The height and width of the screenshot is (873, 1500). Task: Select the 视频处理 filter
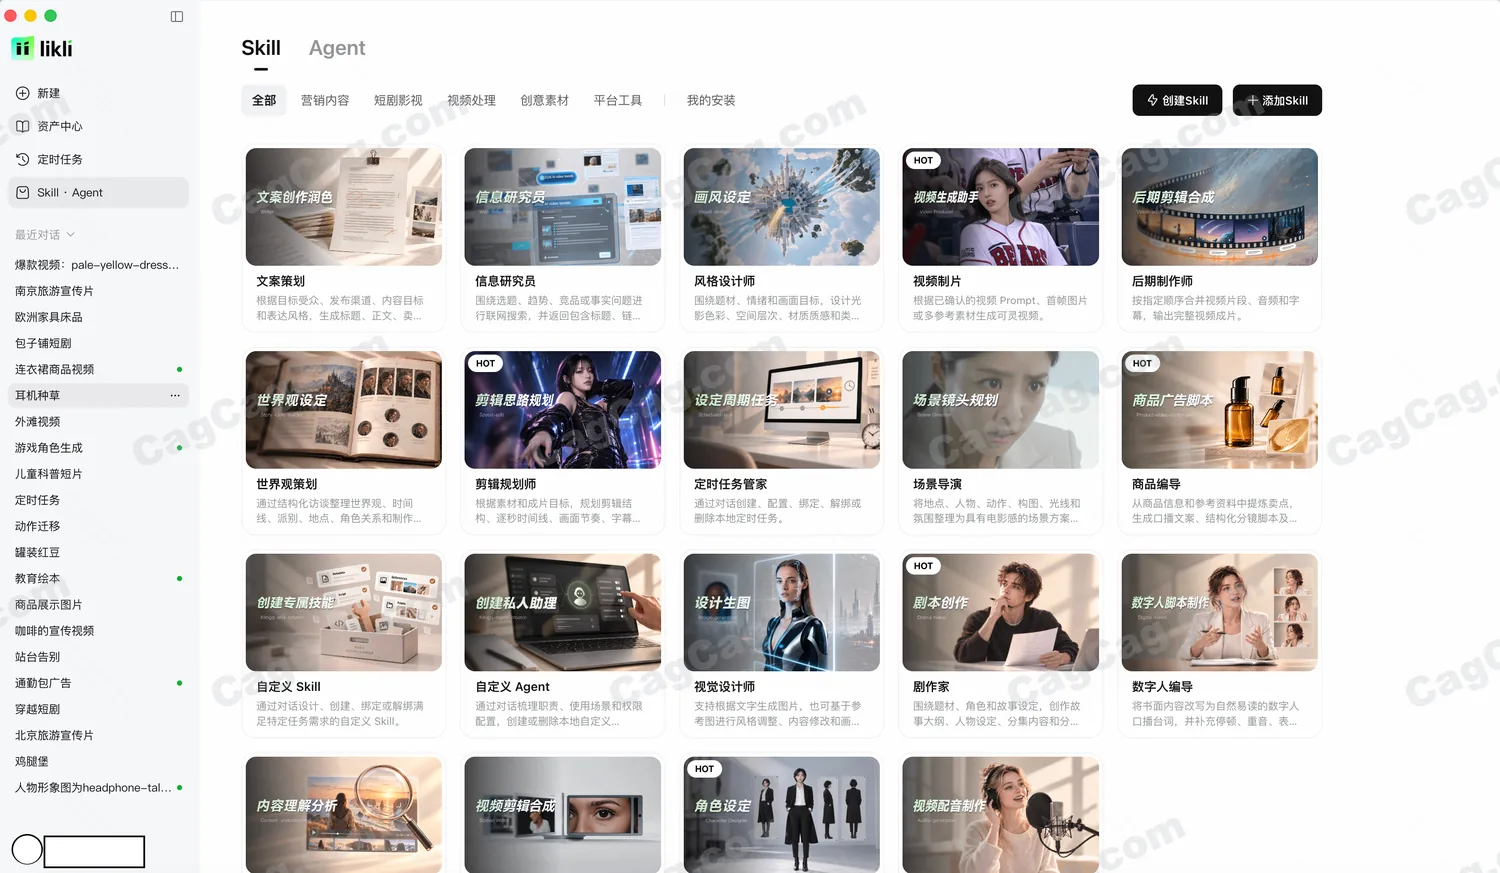click(471, 100)
